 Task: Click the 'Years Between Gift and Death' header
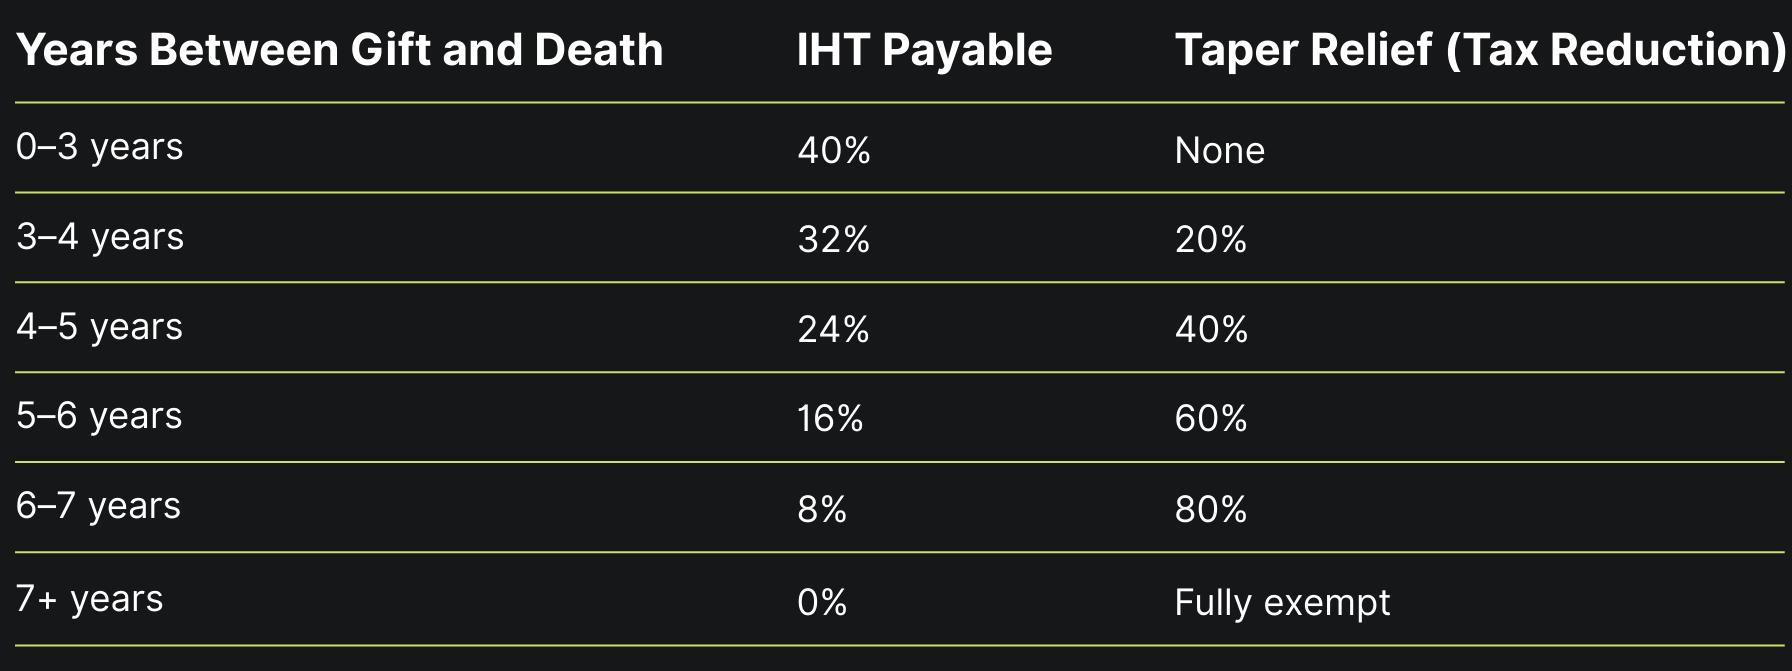[340, 50]
